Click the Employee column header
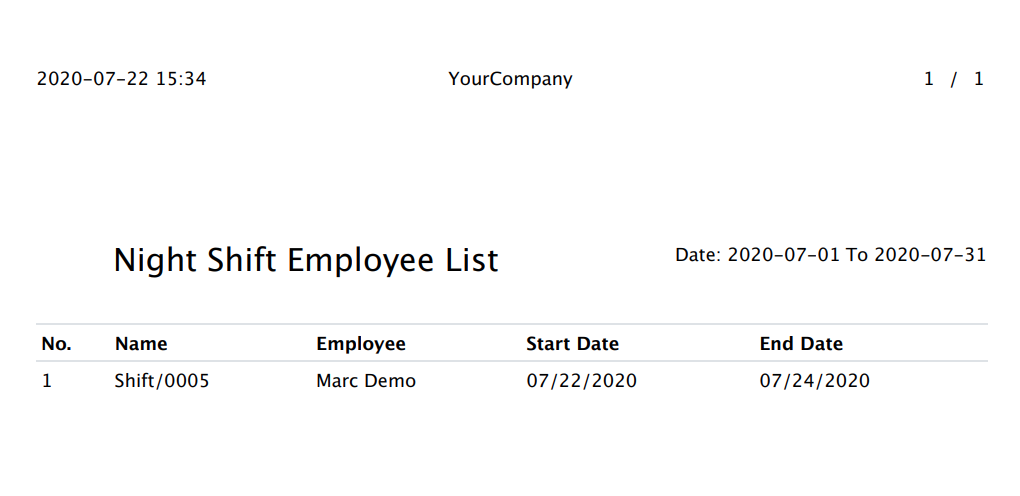Screen dimensions: 1020x496 (x=361, y=344)
